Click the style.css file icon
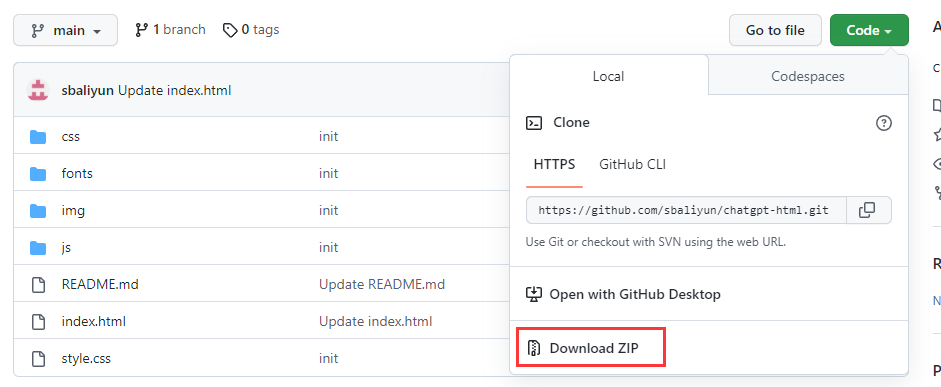 click(x=38, y=359)
